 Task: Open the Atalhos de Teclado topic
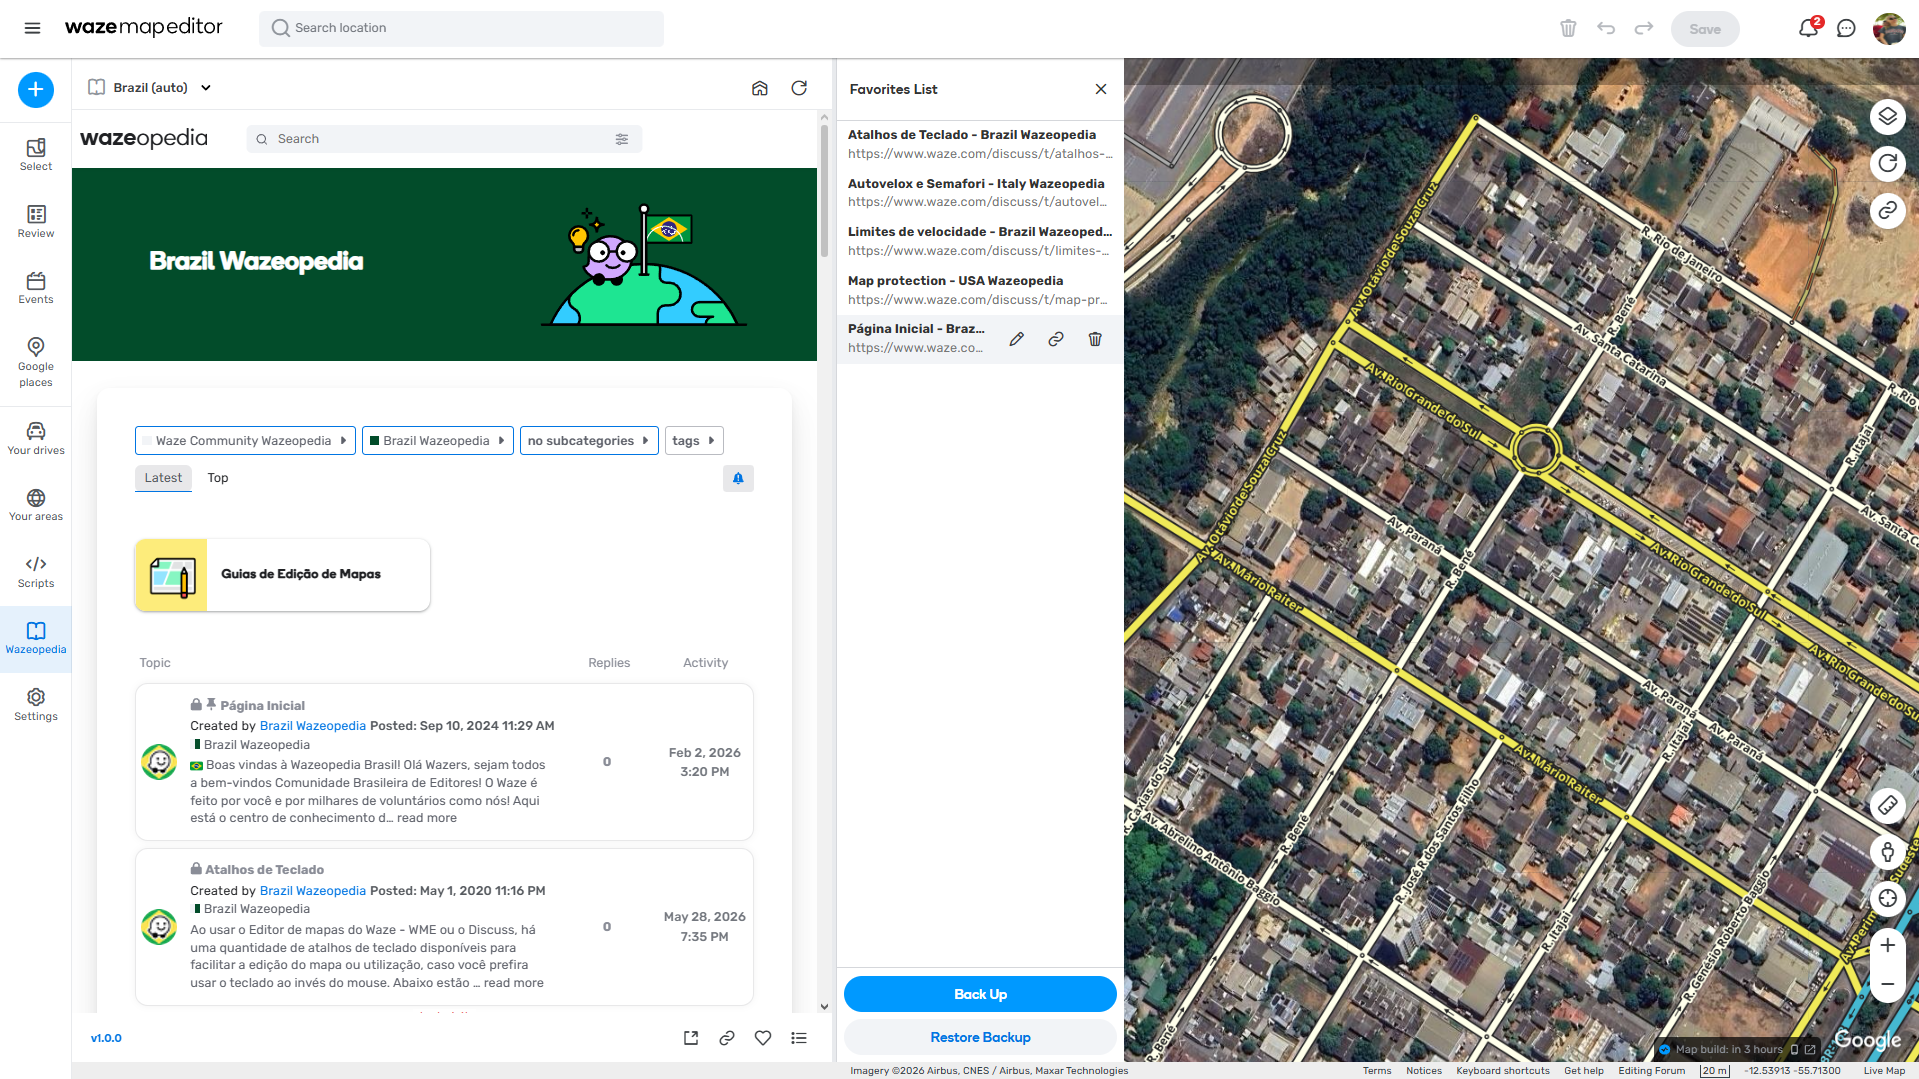[x=264, y=870]
